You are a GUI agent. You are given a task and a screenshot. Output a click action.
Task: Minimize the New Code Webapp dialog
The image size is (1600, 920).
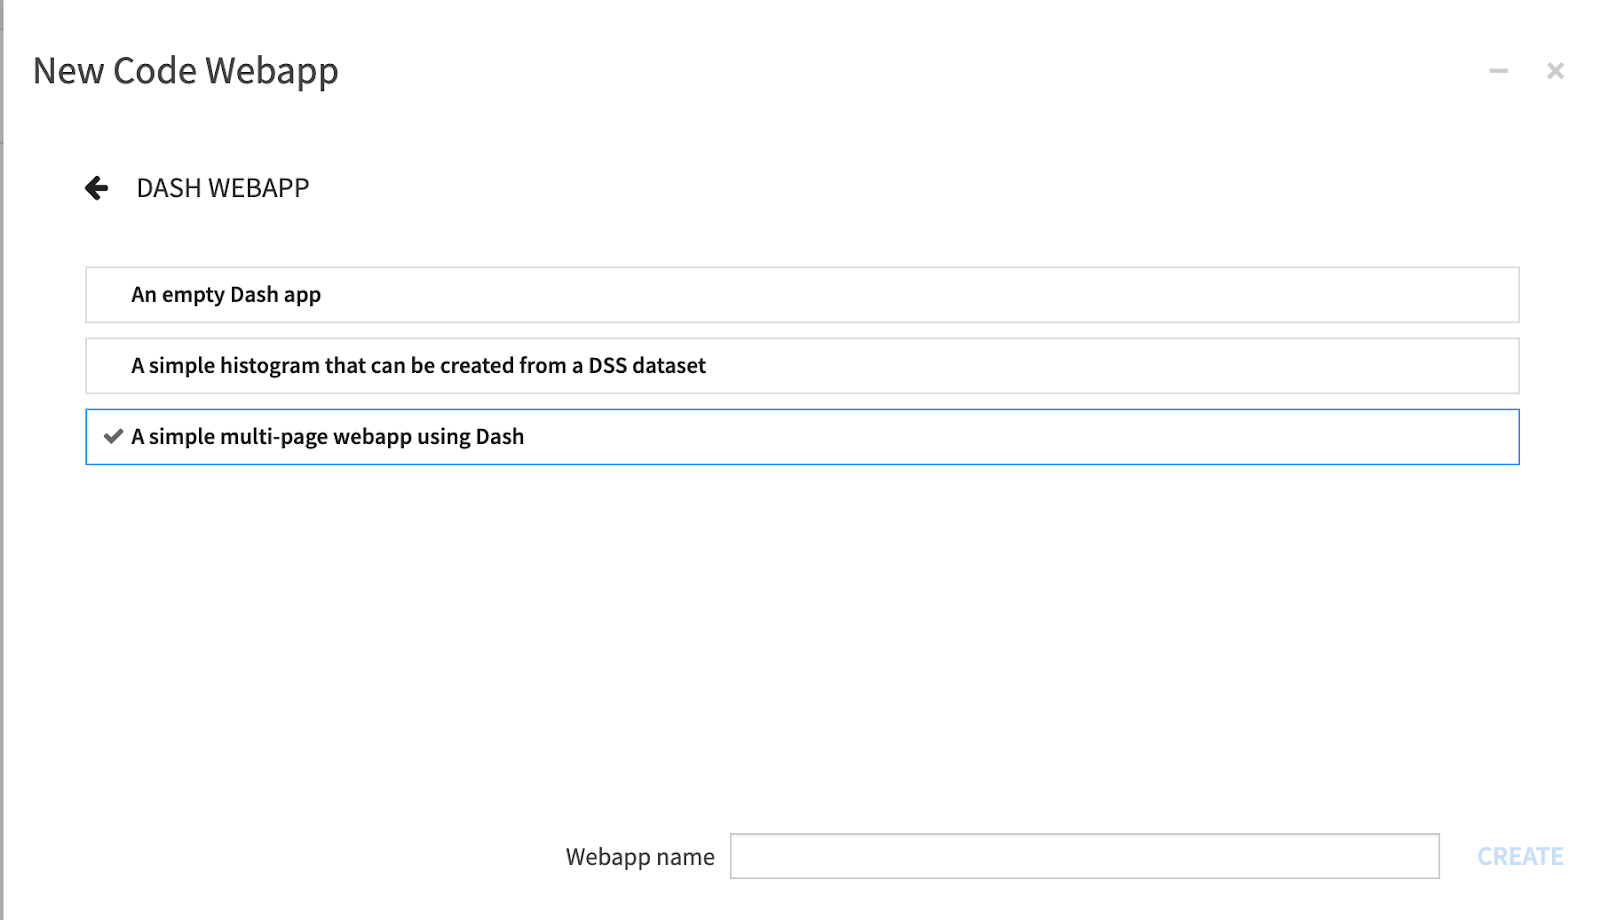click(x=1498, y=71)
